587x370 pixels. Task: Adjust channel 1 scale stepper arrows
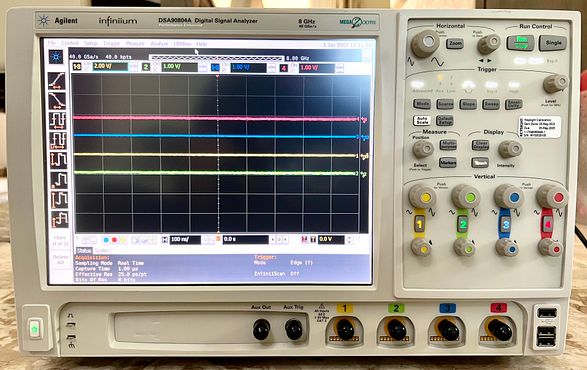click(134, 67)
